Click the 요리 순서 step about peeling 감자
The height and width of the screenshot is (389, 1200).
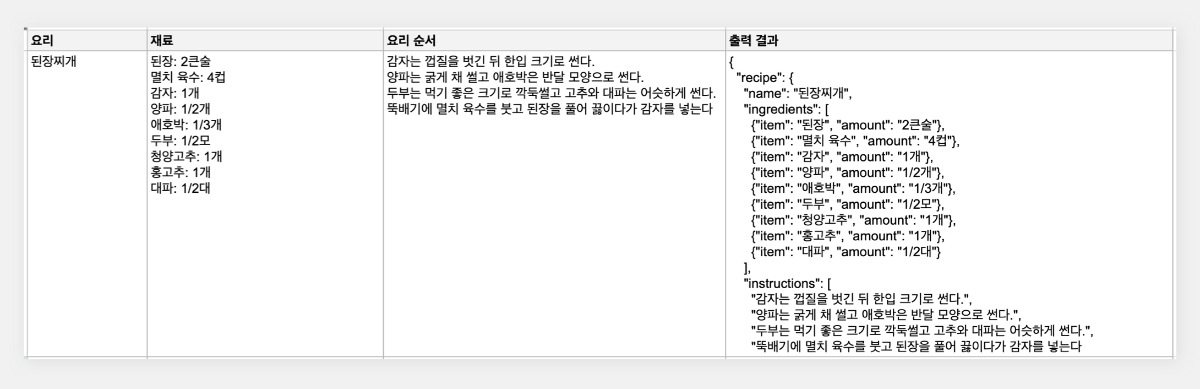click(490, 61)
